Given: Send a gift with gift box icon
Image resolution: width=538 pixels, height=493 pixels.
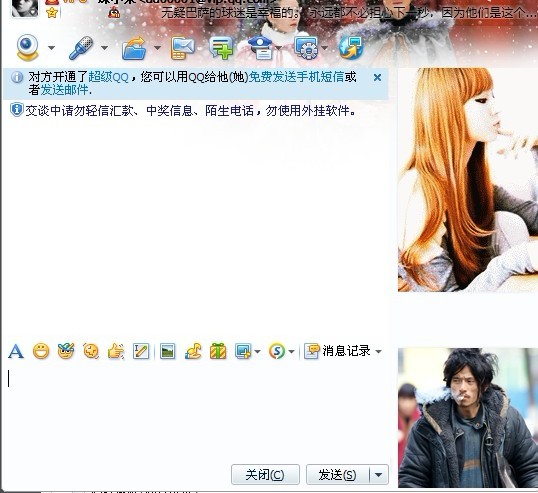Looking at the screenshot, I should tap(218, 351).
